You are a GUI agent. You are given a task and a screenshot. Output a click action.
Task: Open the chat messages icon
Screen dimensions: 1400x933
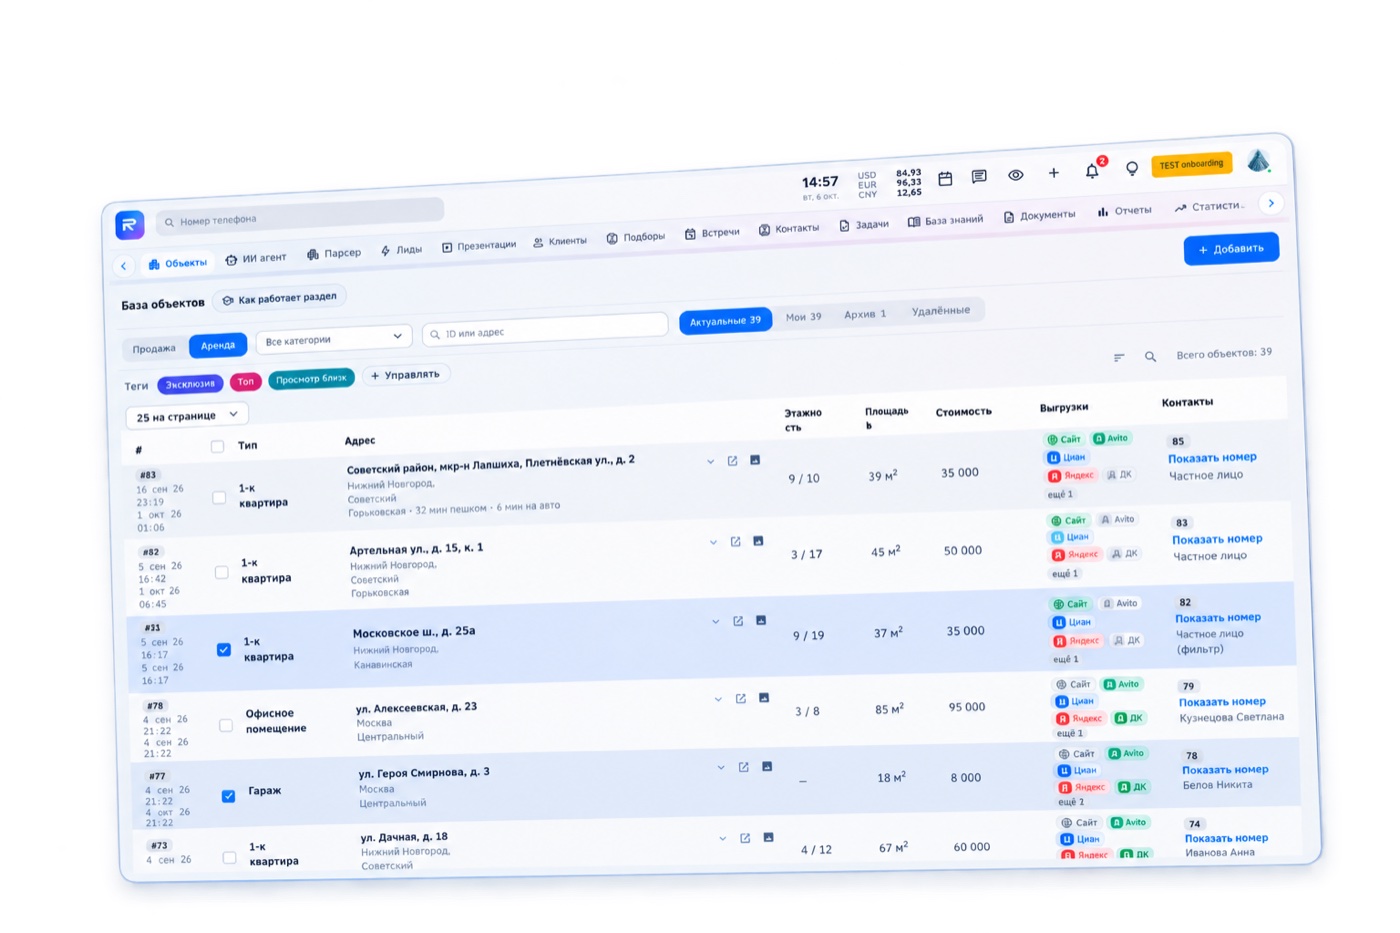tap(979, 177)
